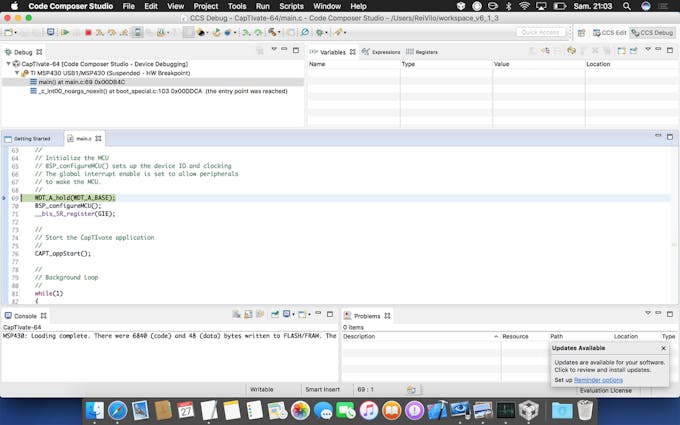This screenshot has height=425, width=680.
Task: Open the Open Console dropdown arrow
Action: [309, 315]
